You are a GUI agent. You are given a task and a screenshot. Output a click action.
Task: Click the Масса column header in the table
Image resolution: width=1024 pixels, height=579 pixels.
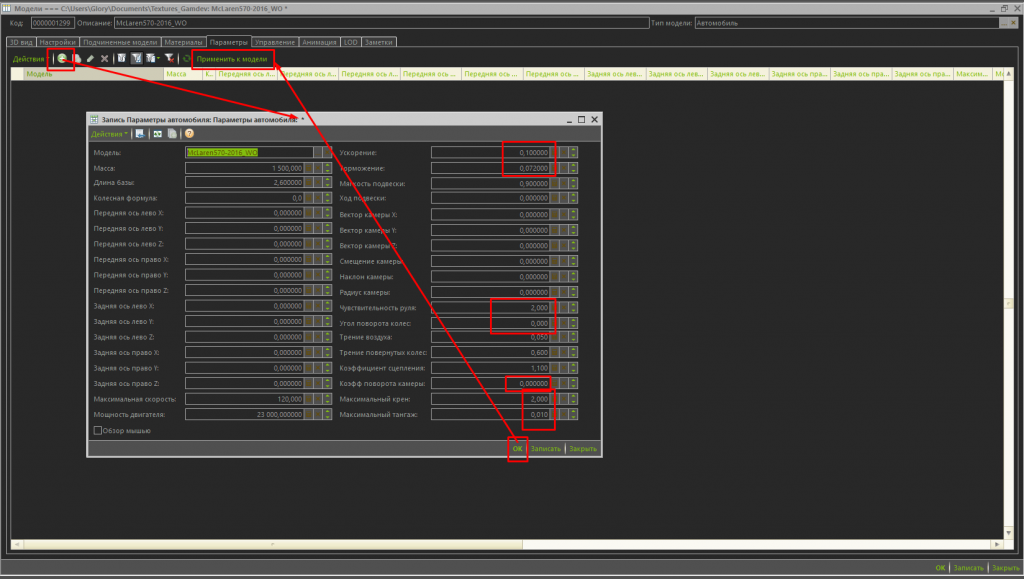click(x=183, y=74)
